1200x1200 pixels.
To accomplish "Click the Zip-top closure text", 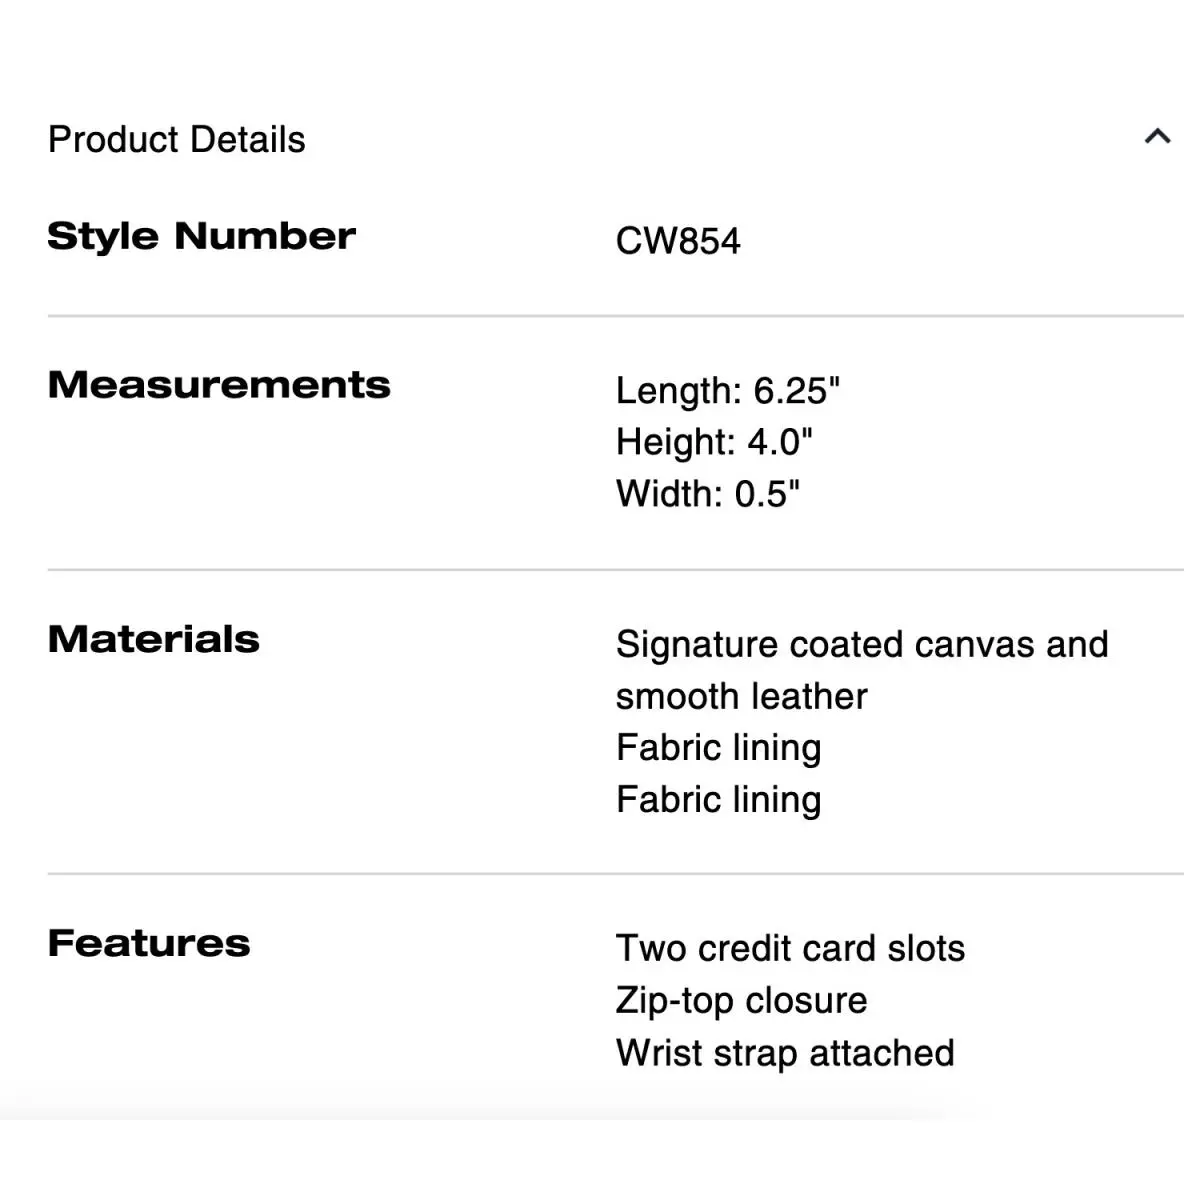I will pos(742,1001).
